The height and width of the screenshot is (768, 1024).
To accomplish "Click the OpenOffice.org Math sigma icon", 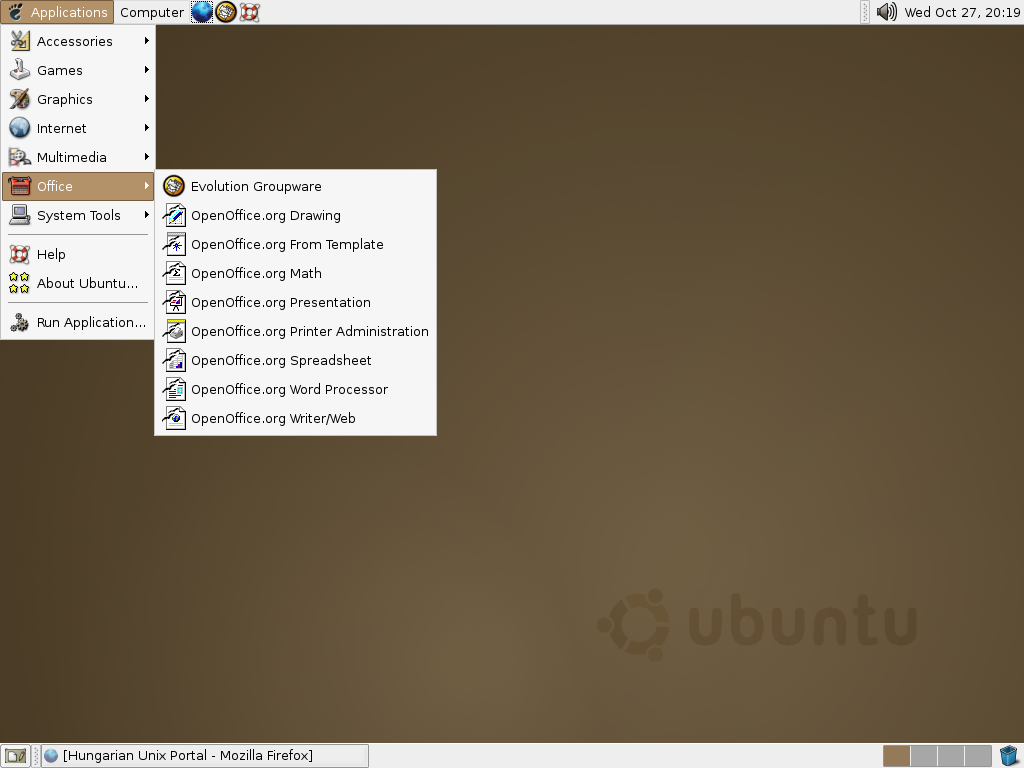I will tap(174, 273).
